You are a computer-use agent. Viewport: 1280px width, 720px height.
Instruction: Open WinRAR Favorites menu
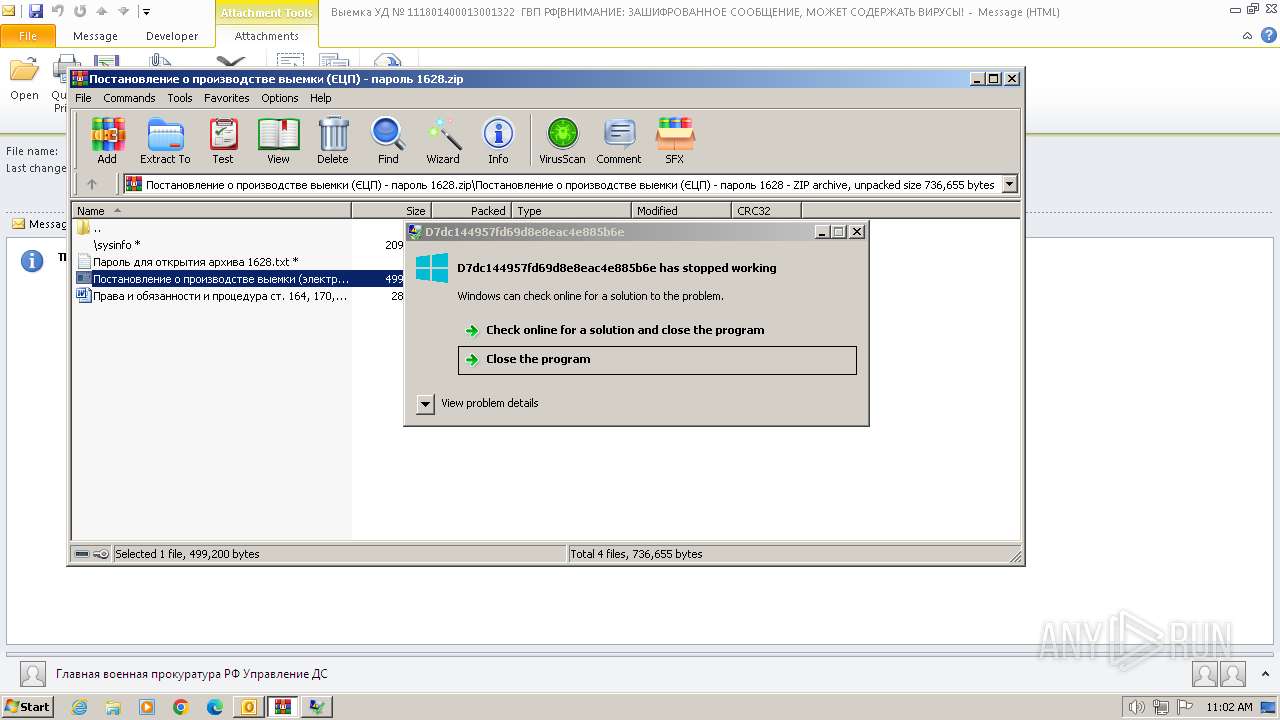click(x=227, y=98)
